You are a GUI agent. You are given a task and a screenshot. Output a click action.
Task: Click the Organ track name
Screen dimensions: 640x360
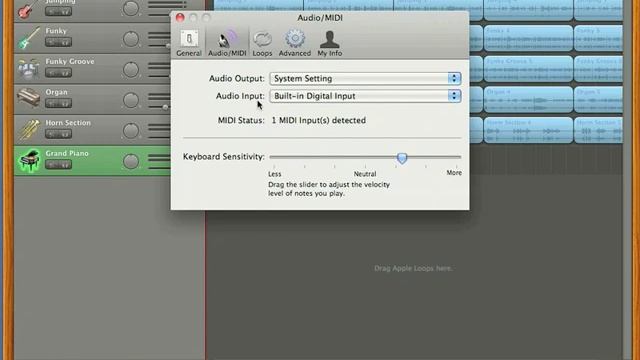(x=56, y=92)
